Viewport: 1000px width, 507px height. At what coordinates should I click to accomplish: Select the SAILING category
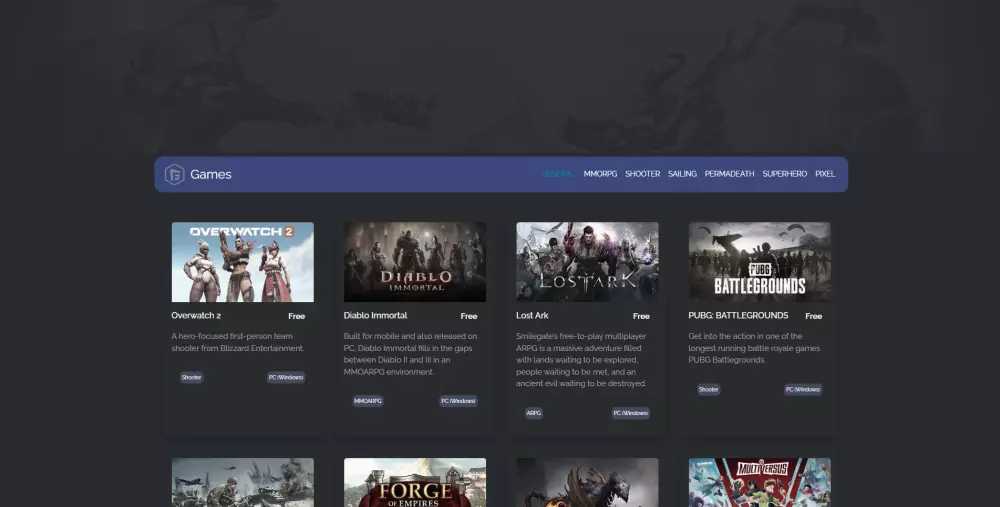682,173
